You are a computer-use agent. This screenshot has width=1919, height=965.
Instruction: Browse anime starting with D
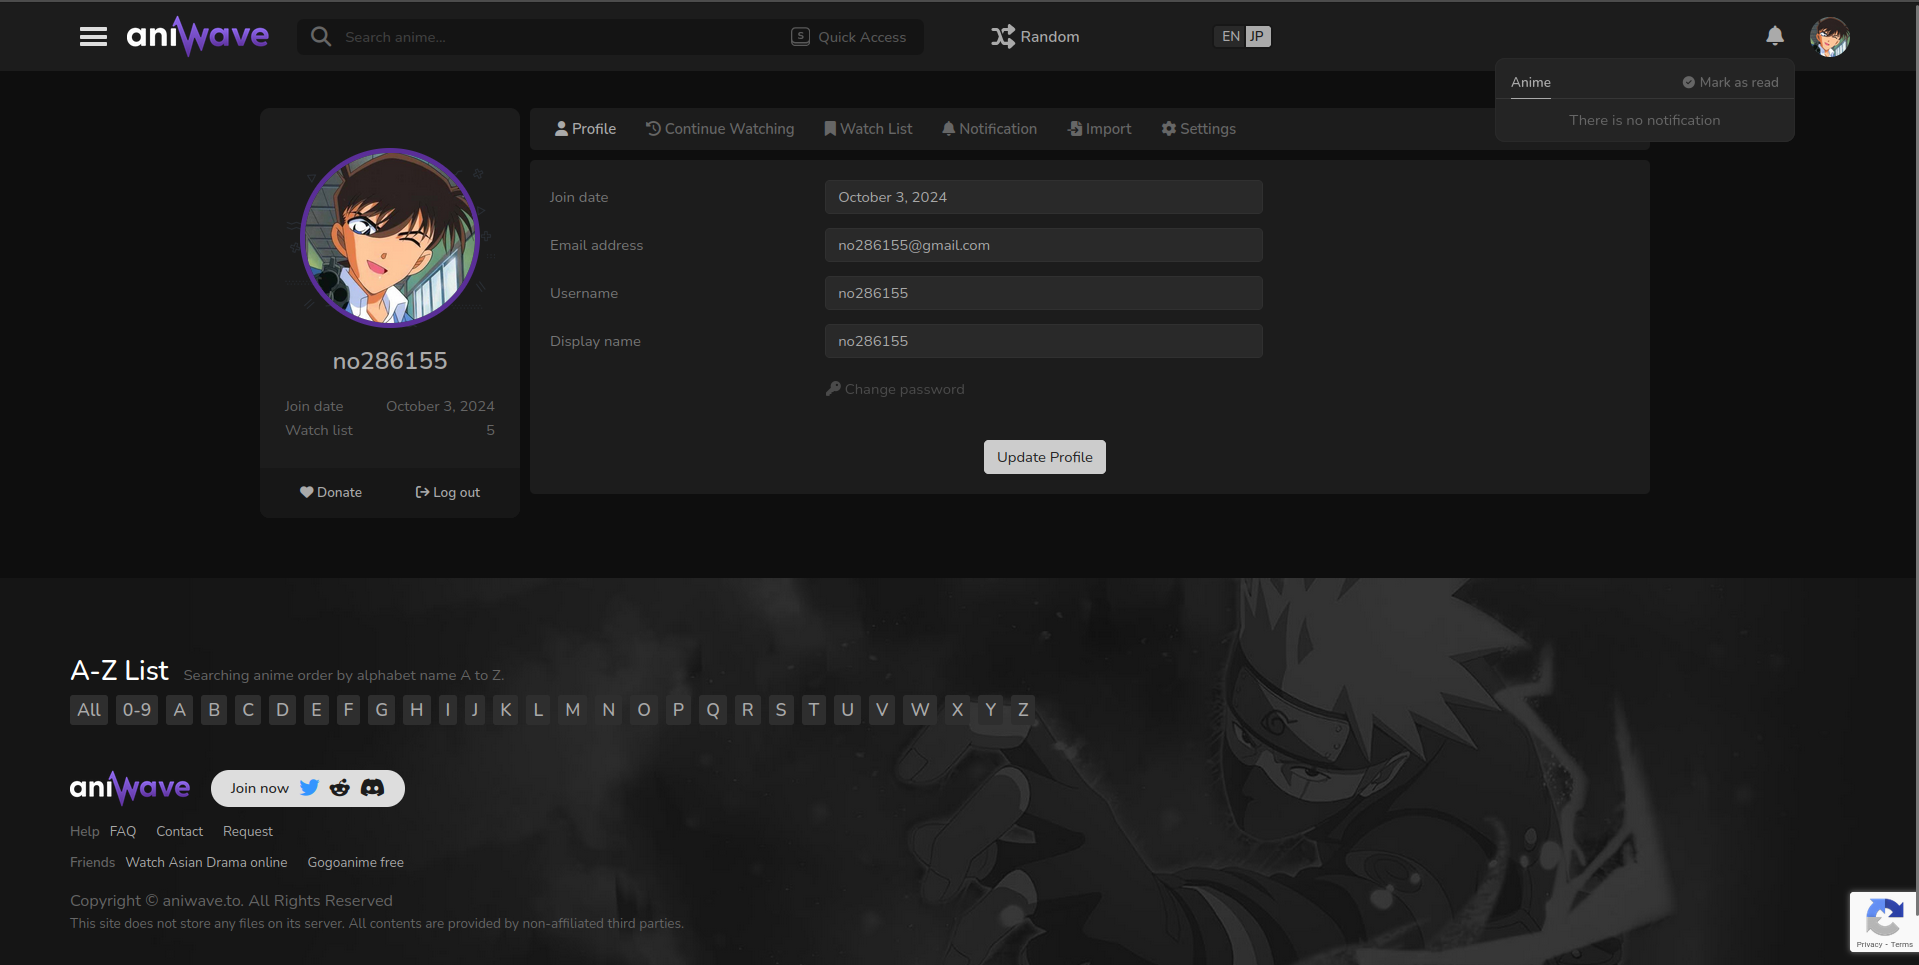coord(283,710)
